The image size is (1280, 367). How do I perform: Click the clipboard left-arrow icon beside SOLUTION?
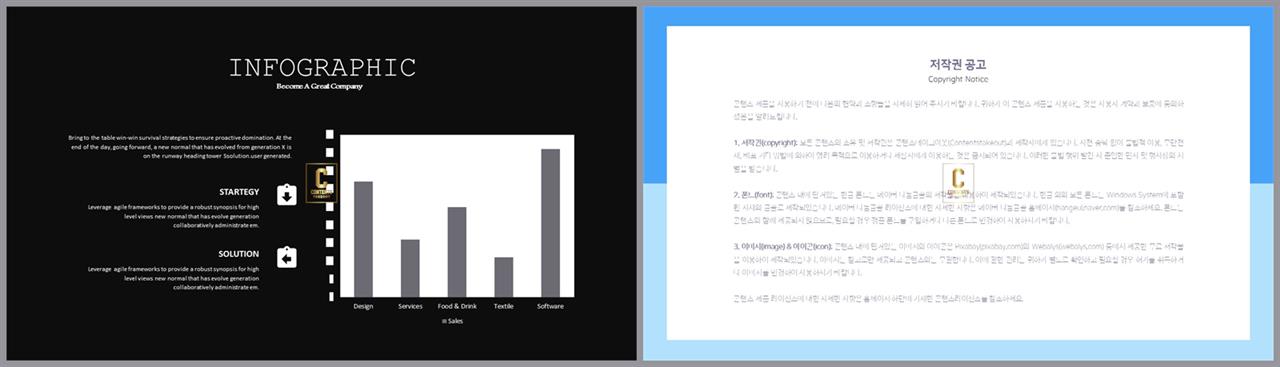(286, 258)
